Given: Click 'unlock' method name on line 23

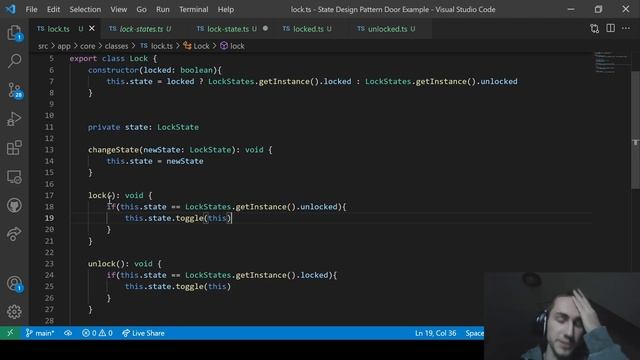Looking at the screenshot, I should click(x=102, y=264).
